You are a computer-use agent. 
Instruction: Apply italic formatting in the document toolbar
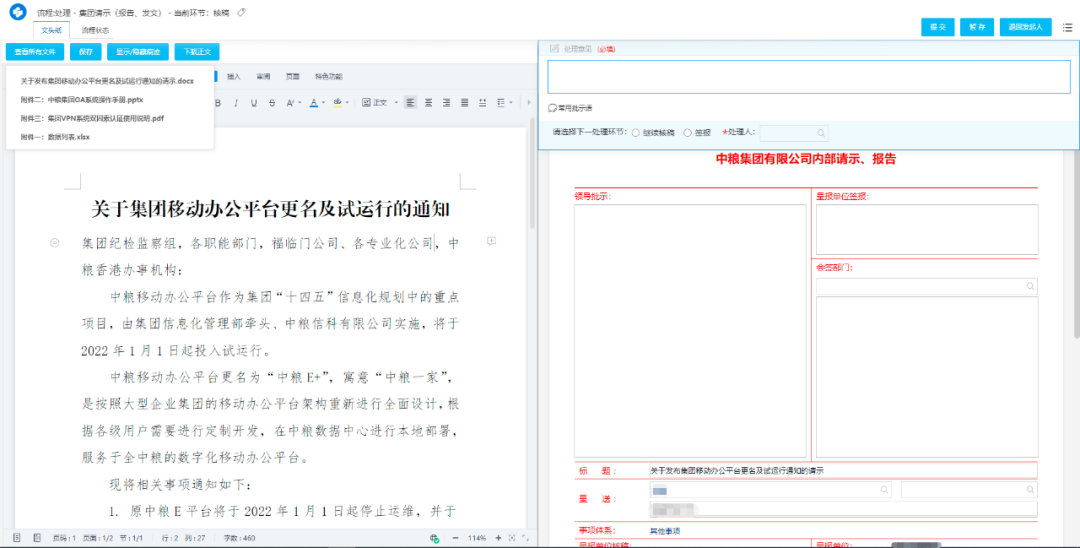point(236,103)
